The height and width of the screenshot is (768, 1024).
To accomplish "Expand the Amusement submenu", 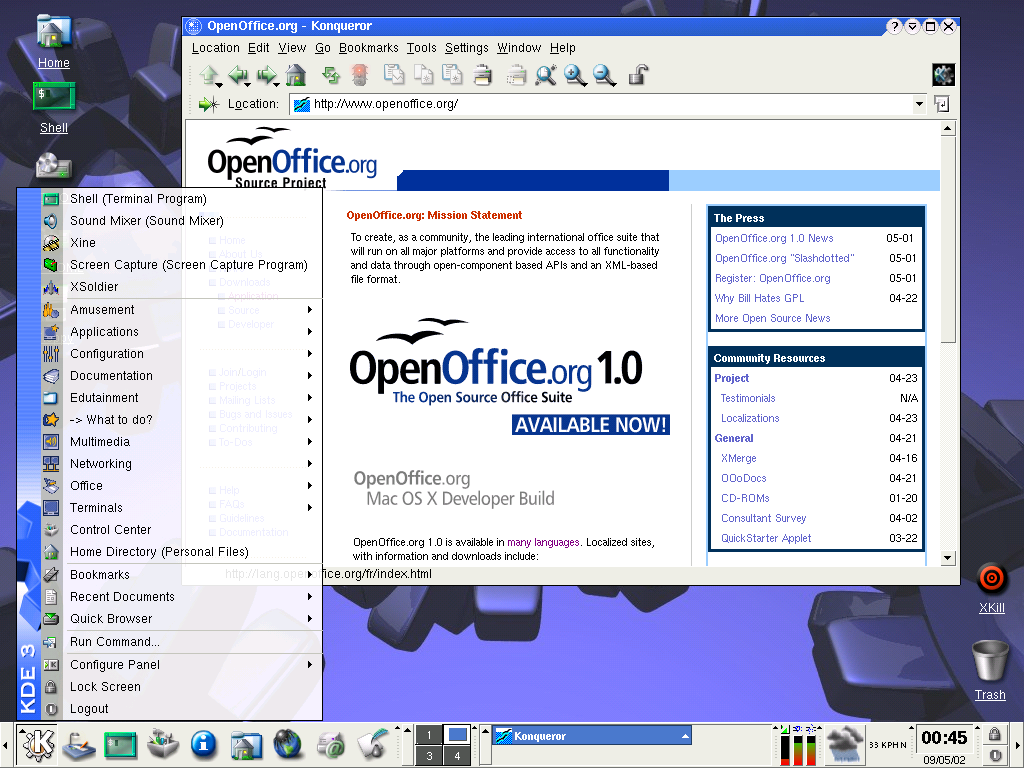I will click(x=182, y=310).
